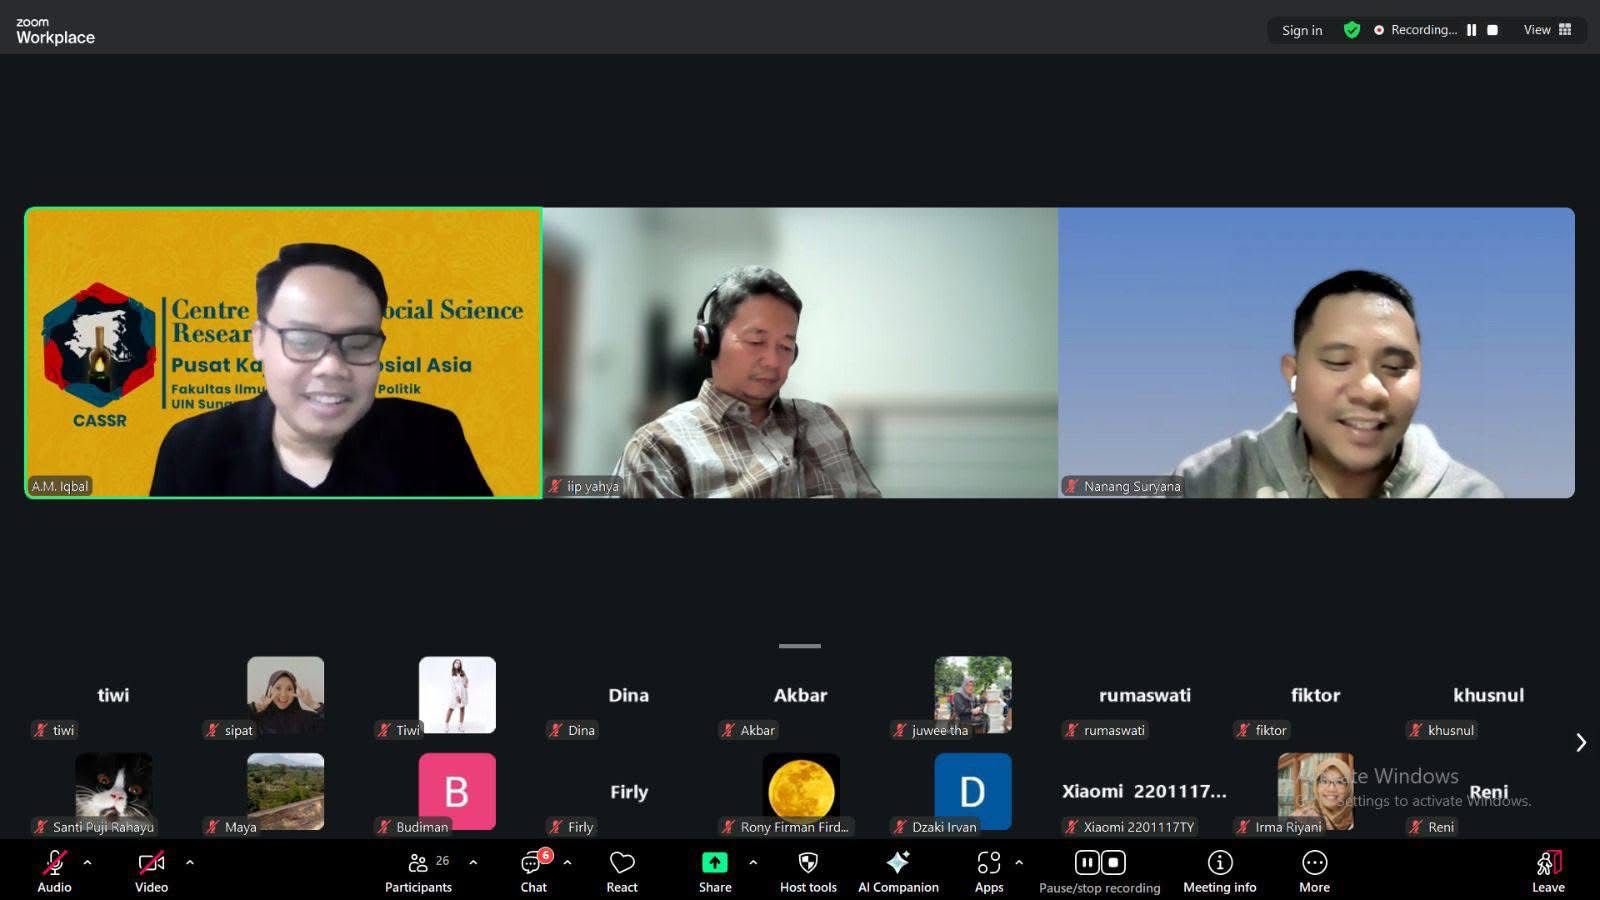
Task: Click the React heart icon
Action: 622,870
